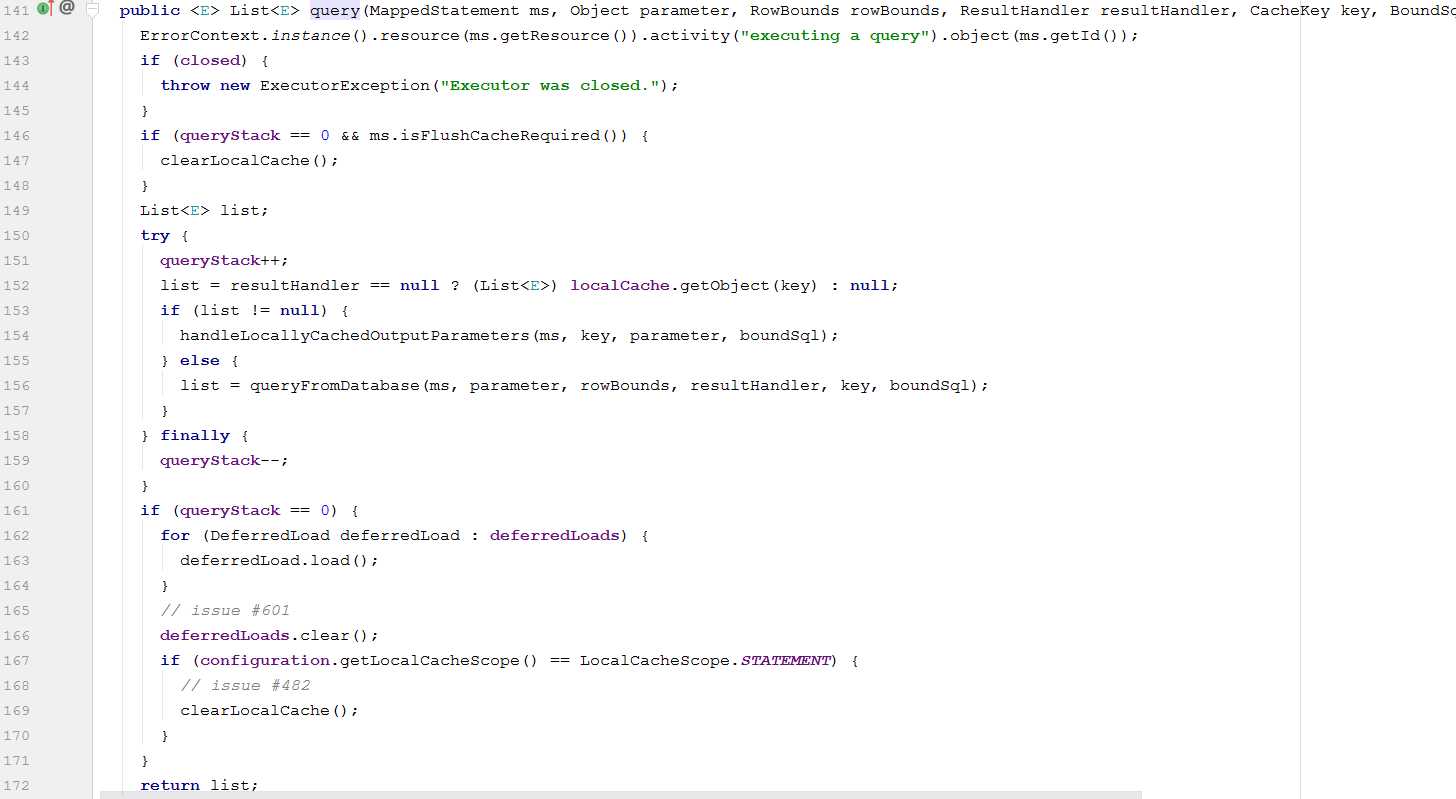Click the else keyword on line 155
Viewport: 1456px width, 799px height.
(x=200, y=361)
